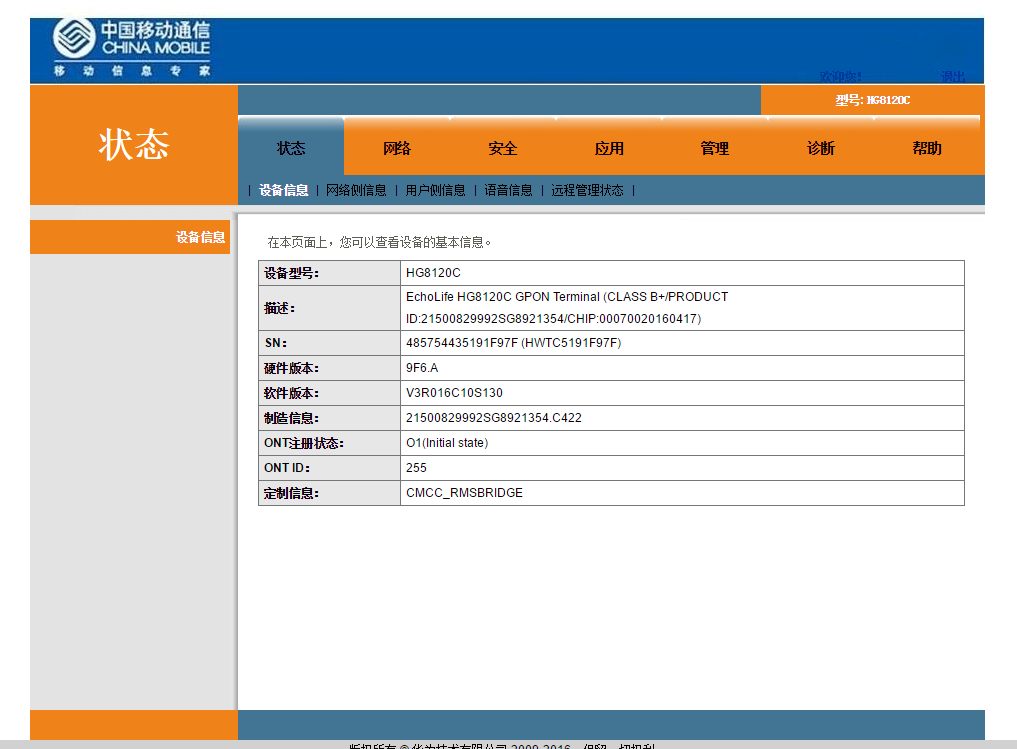Click the page description sentence 在本页面上
Image resolution: width=1017 pixels, height=749 pixels.
click(x=379, y=242)
